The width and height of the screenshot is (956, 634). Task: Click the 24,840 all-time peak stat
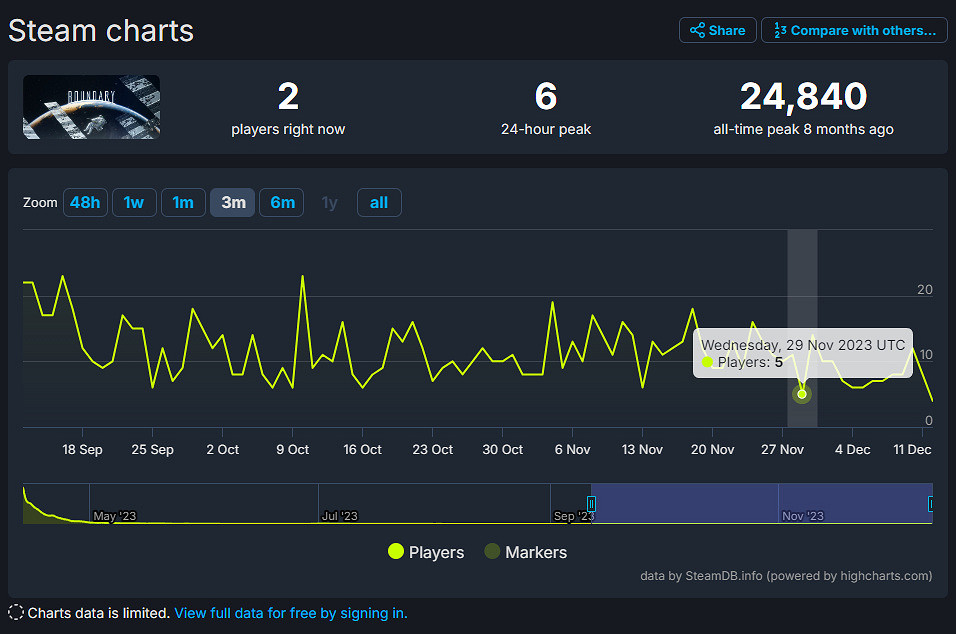pos(803,97)
